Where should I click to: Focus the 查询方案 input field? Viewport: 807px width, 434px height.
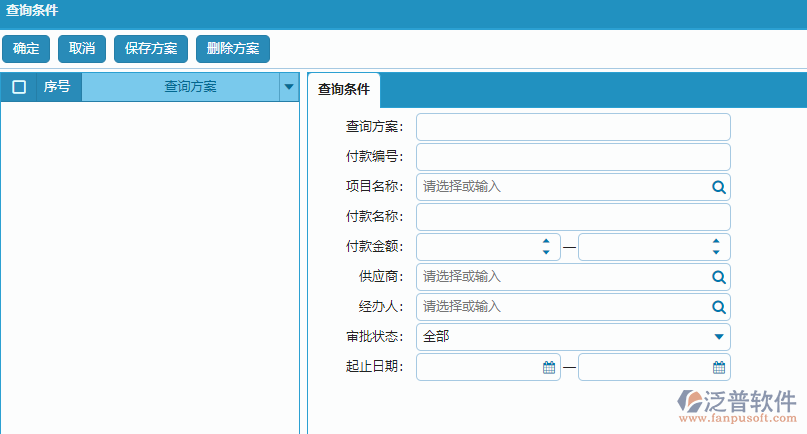click(573, 127)
